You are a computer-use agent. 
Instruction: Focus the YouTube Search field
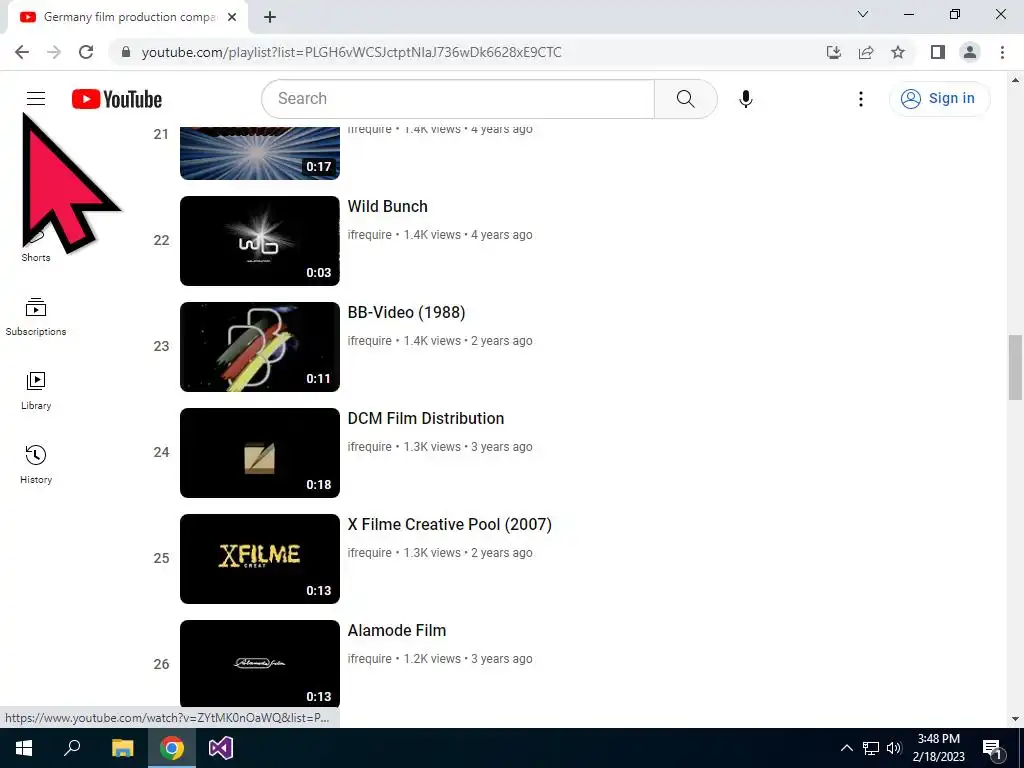tap(458, 99)
